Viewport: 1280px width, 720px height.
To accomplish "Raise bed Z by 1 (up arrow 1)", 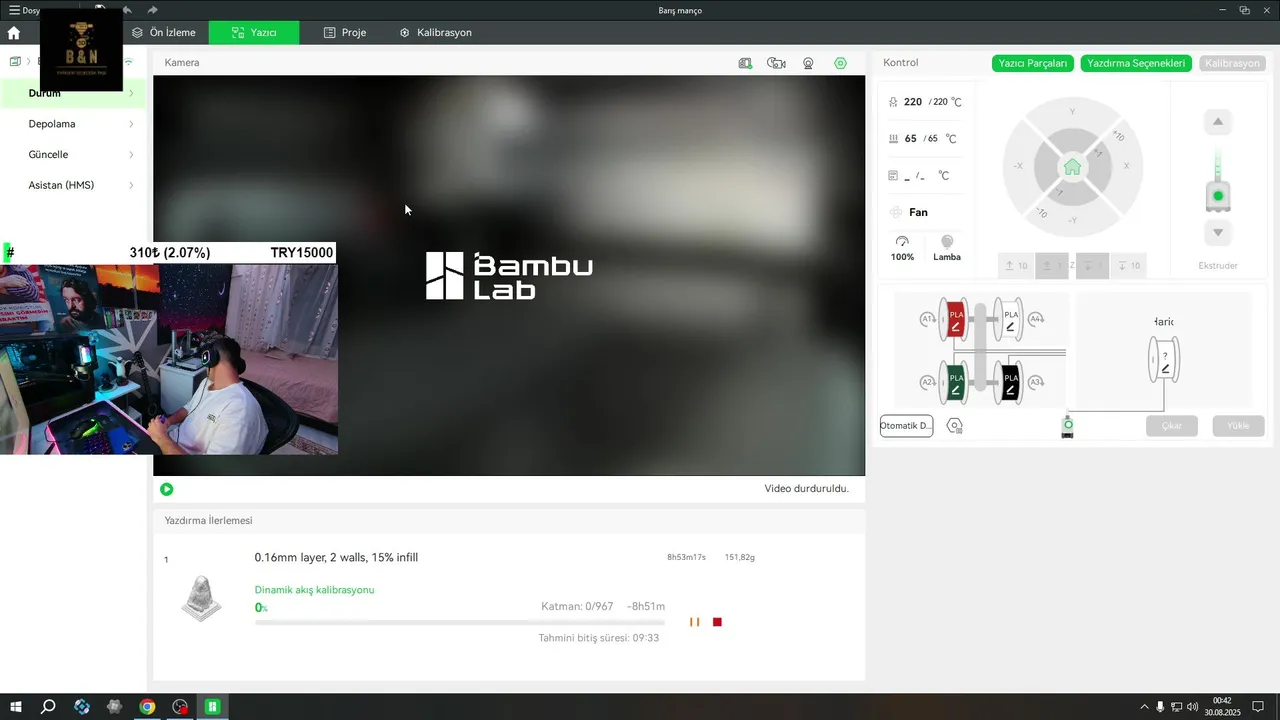I will coord(1053,266).
